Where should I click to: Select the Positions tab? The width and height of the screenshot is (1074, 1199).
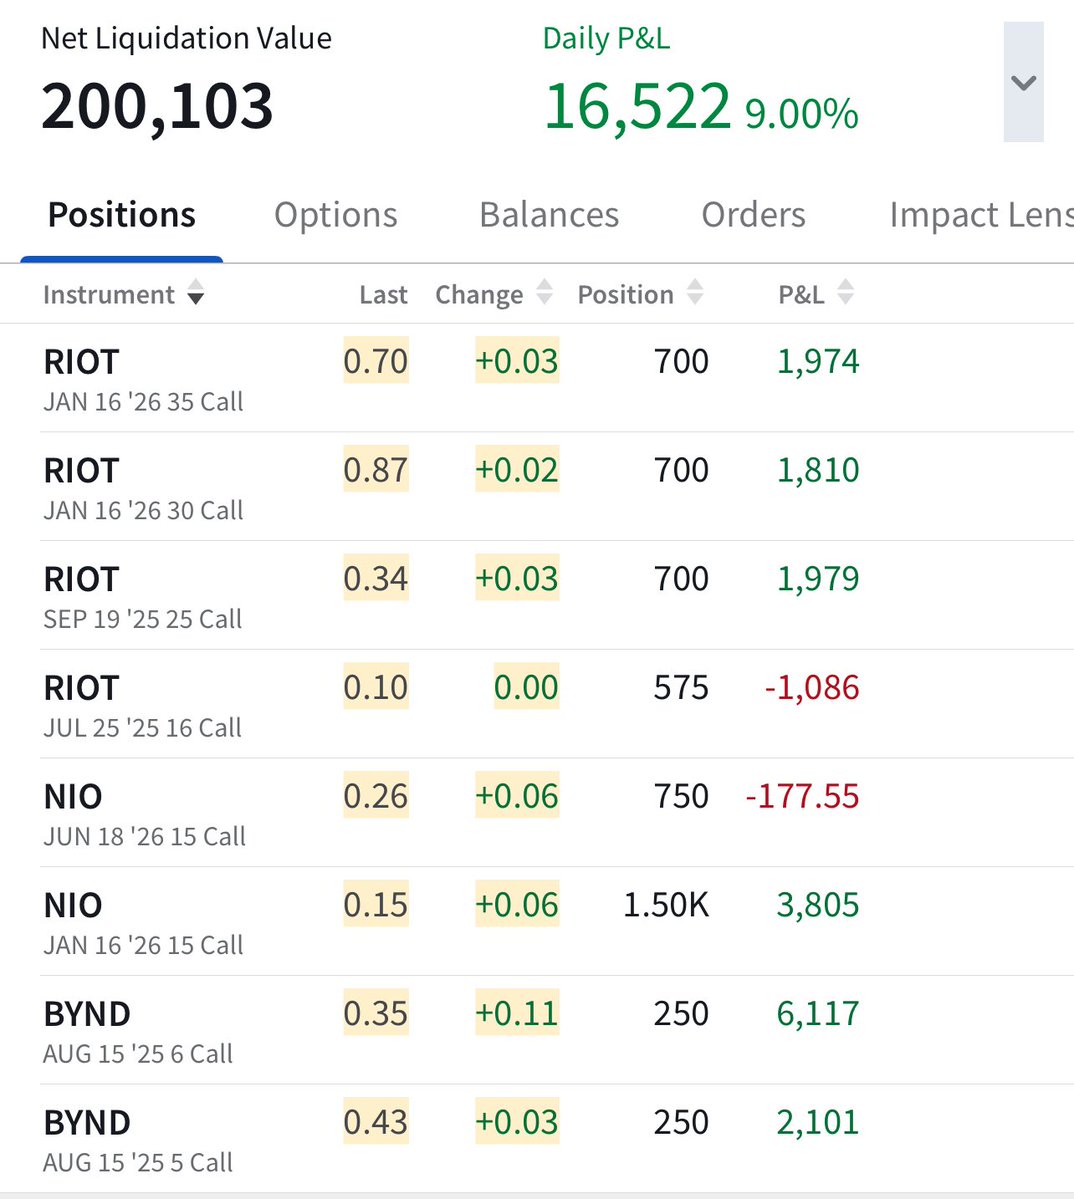(122, 215)
